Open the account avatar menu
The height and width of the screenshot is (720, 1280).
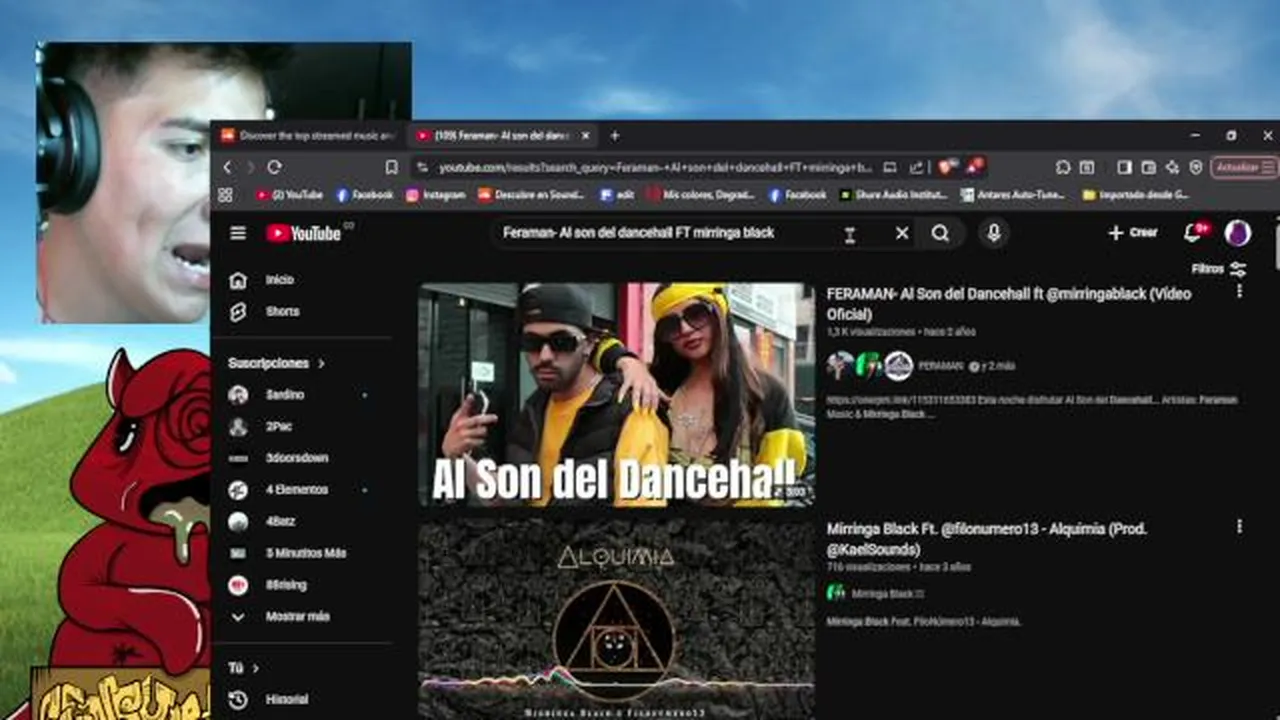[1238, 233]
